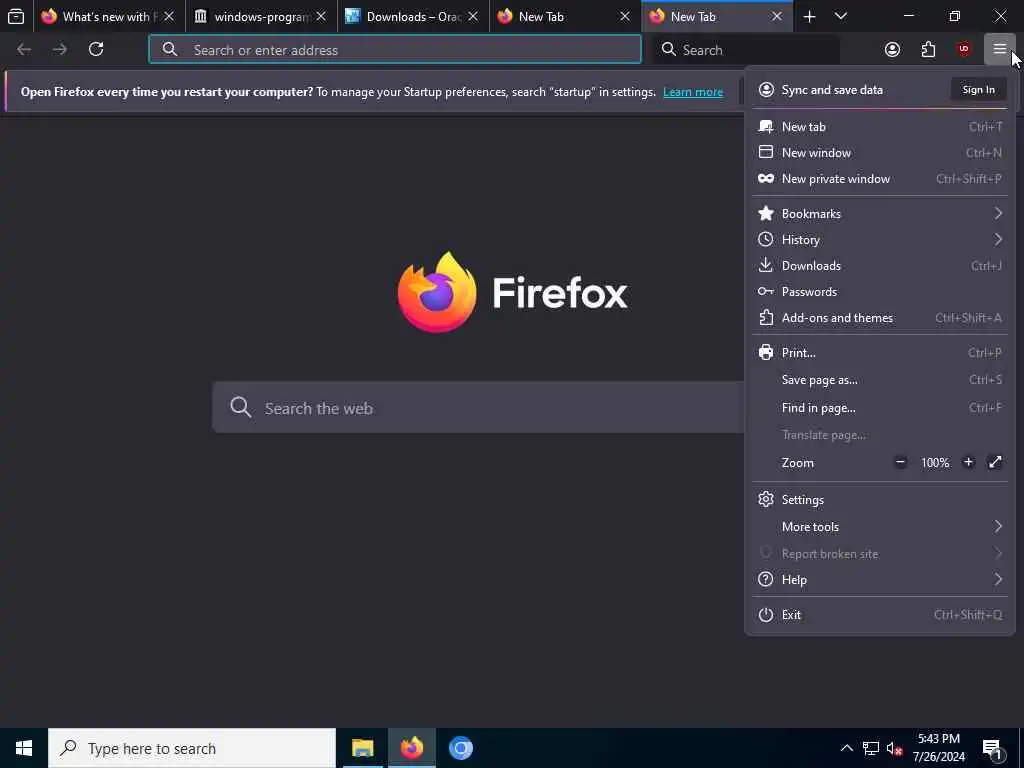Close the hamburger application menu button
Screen dimensions: 1024x768
[x=1000, y=50]
